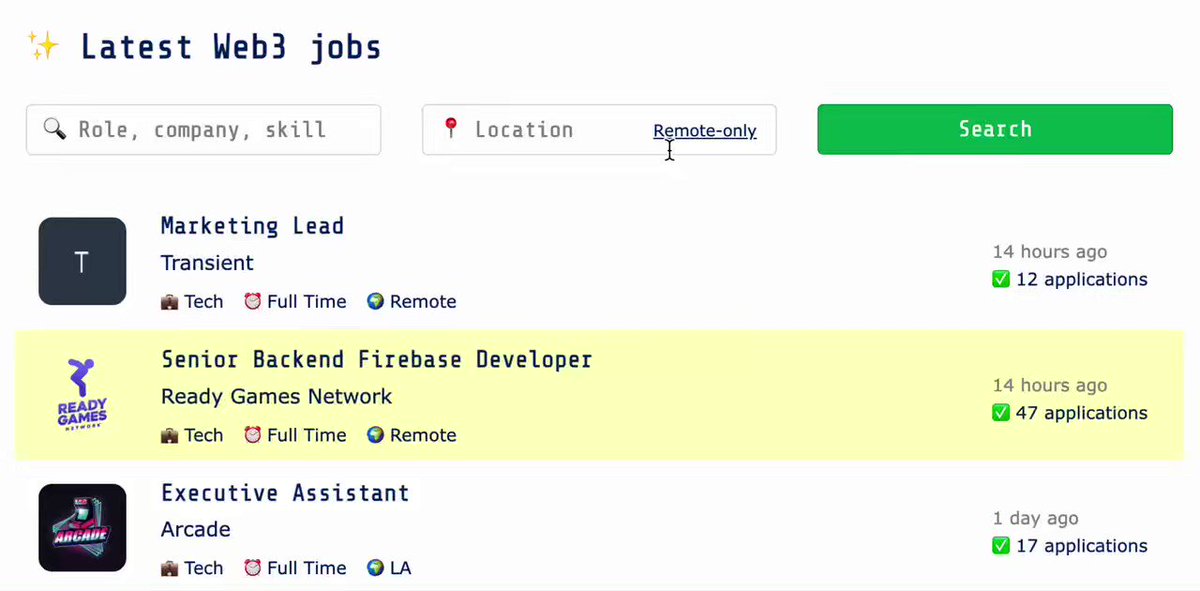Toggle the Remote-only filter link

point(705,131)
